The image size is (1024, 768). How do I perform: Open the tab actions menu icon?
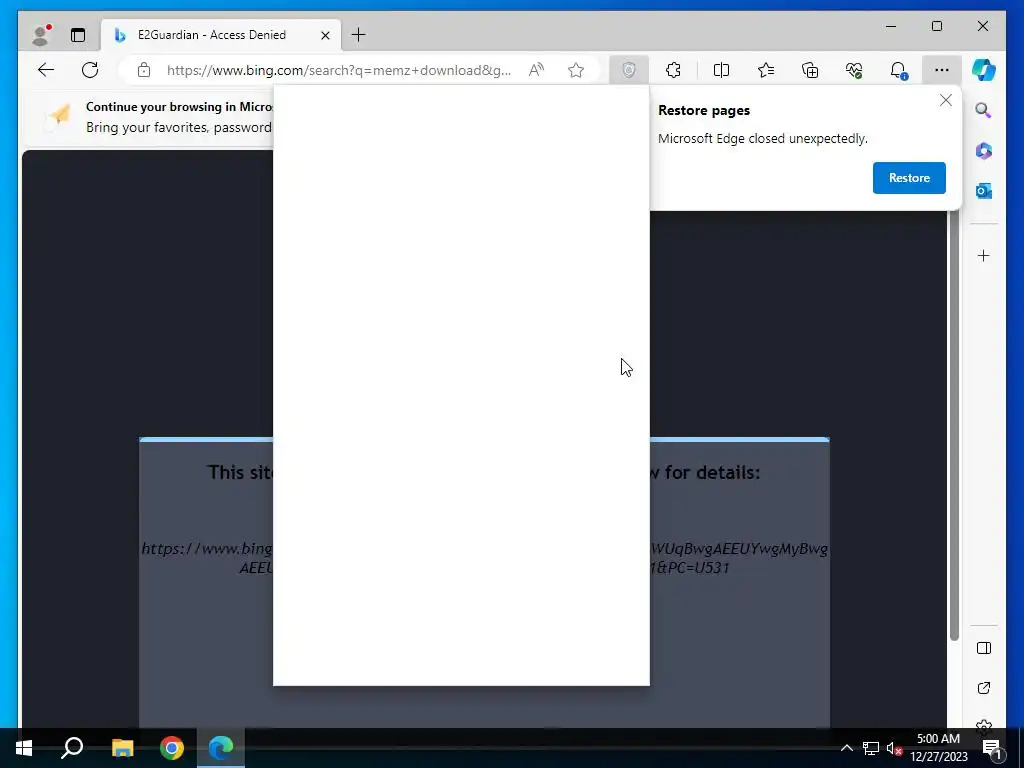78,35
